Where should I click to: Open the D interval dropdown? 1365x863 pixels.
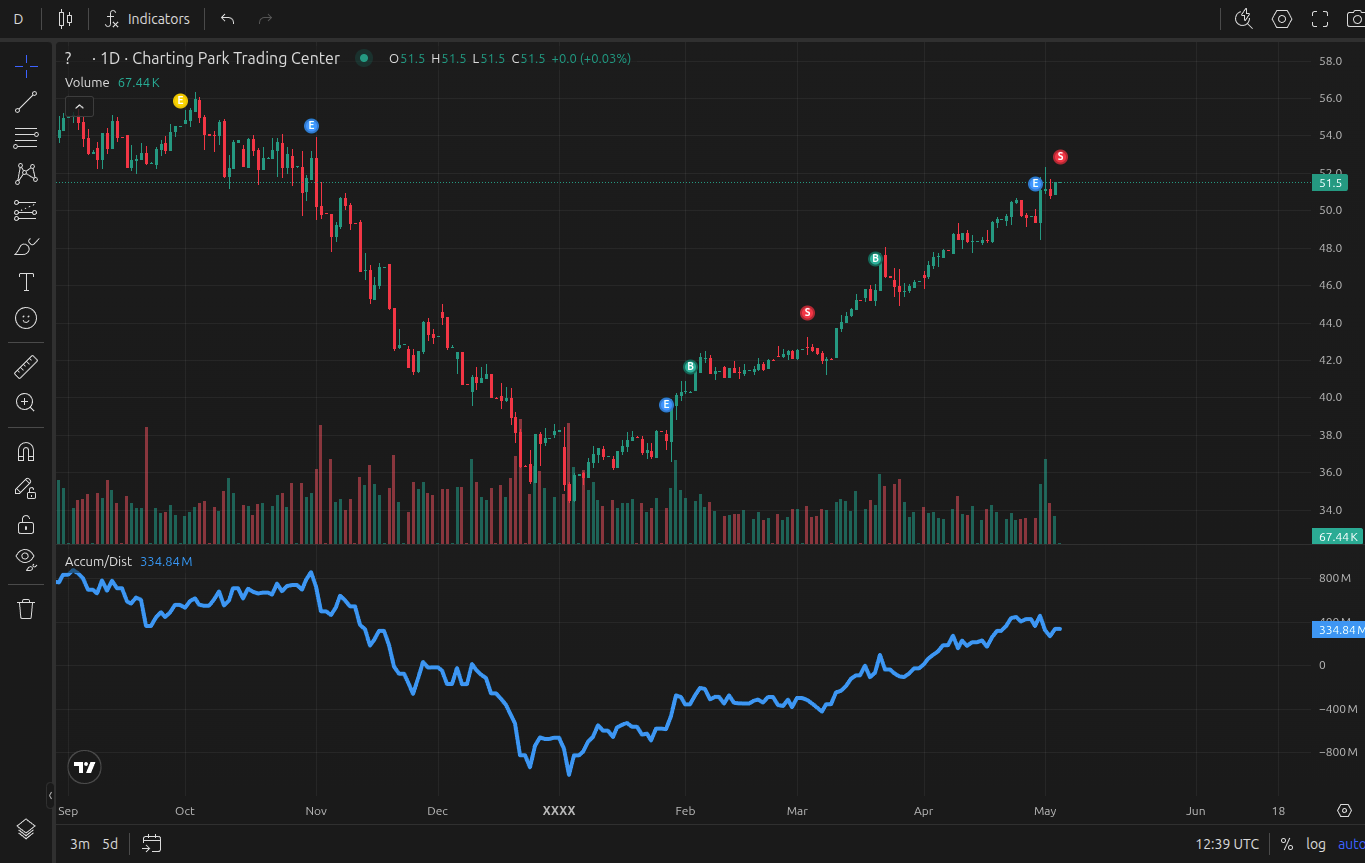click(18, 19)
